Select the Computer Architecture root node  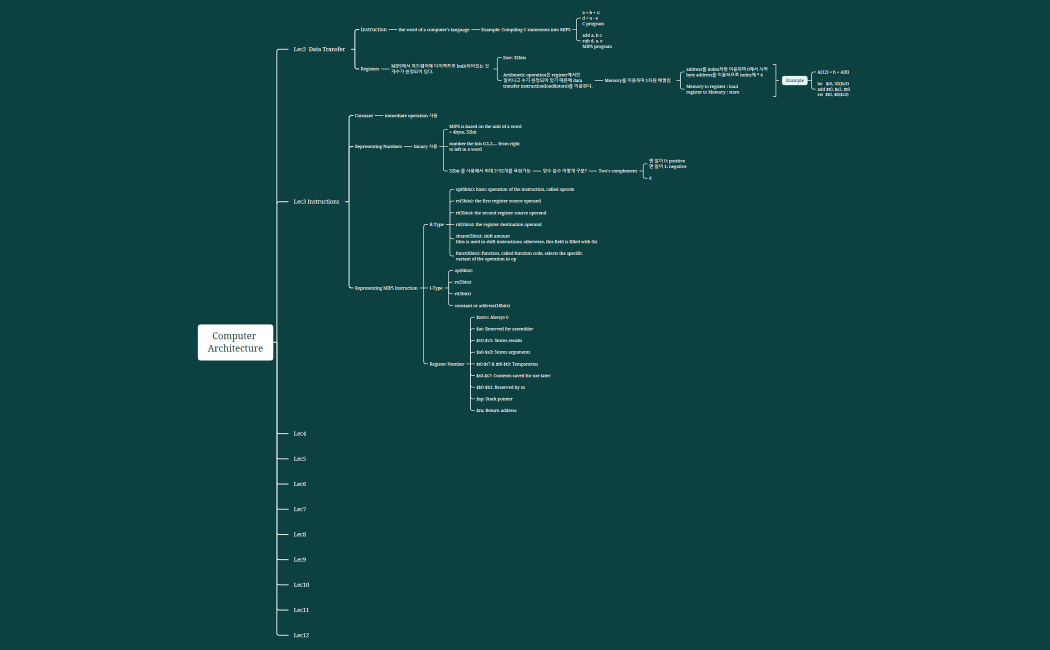(x=235, y=342)
